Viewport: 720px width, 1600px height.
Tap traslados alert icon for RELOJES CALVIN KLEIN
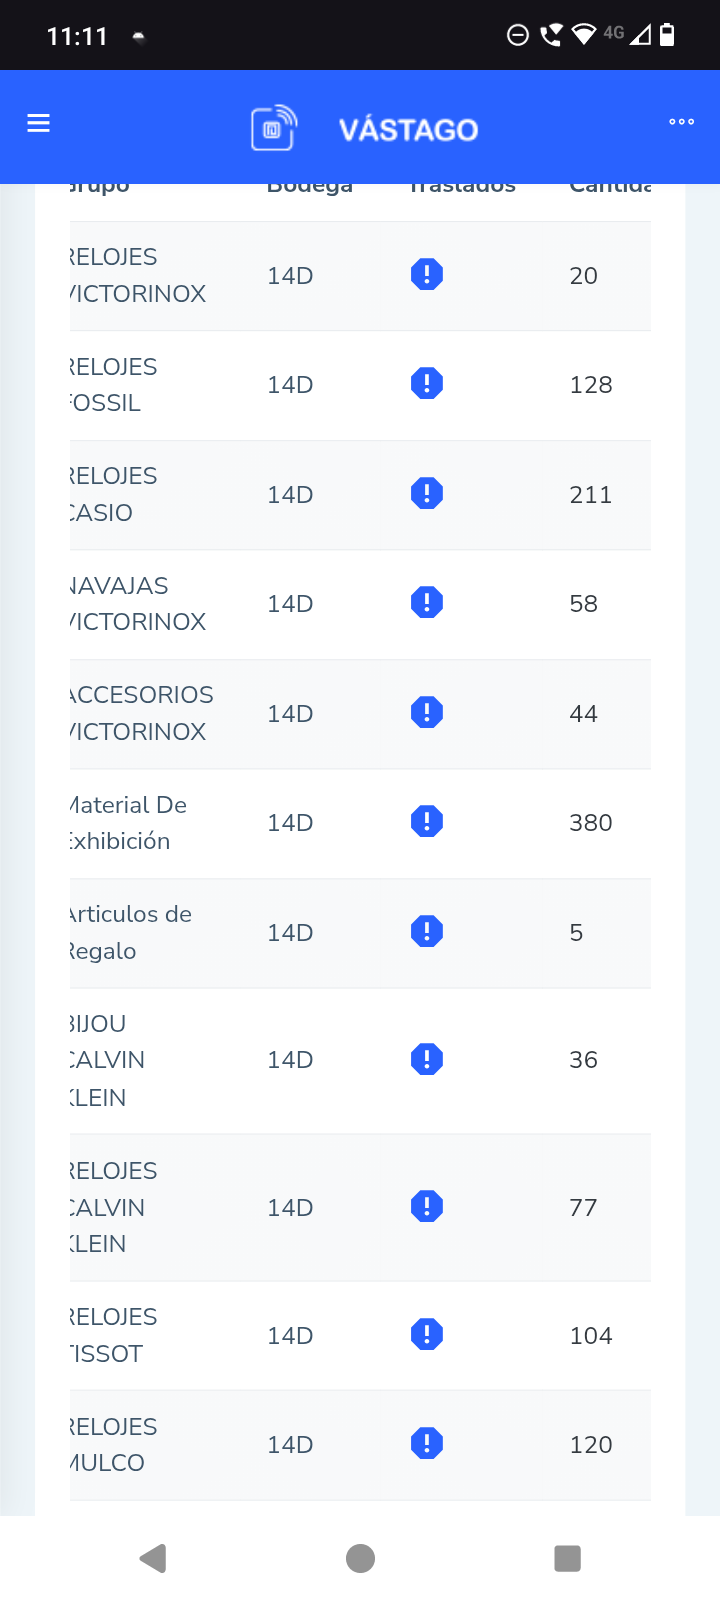tap(427, 1207)
